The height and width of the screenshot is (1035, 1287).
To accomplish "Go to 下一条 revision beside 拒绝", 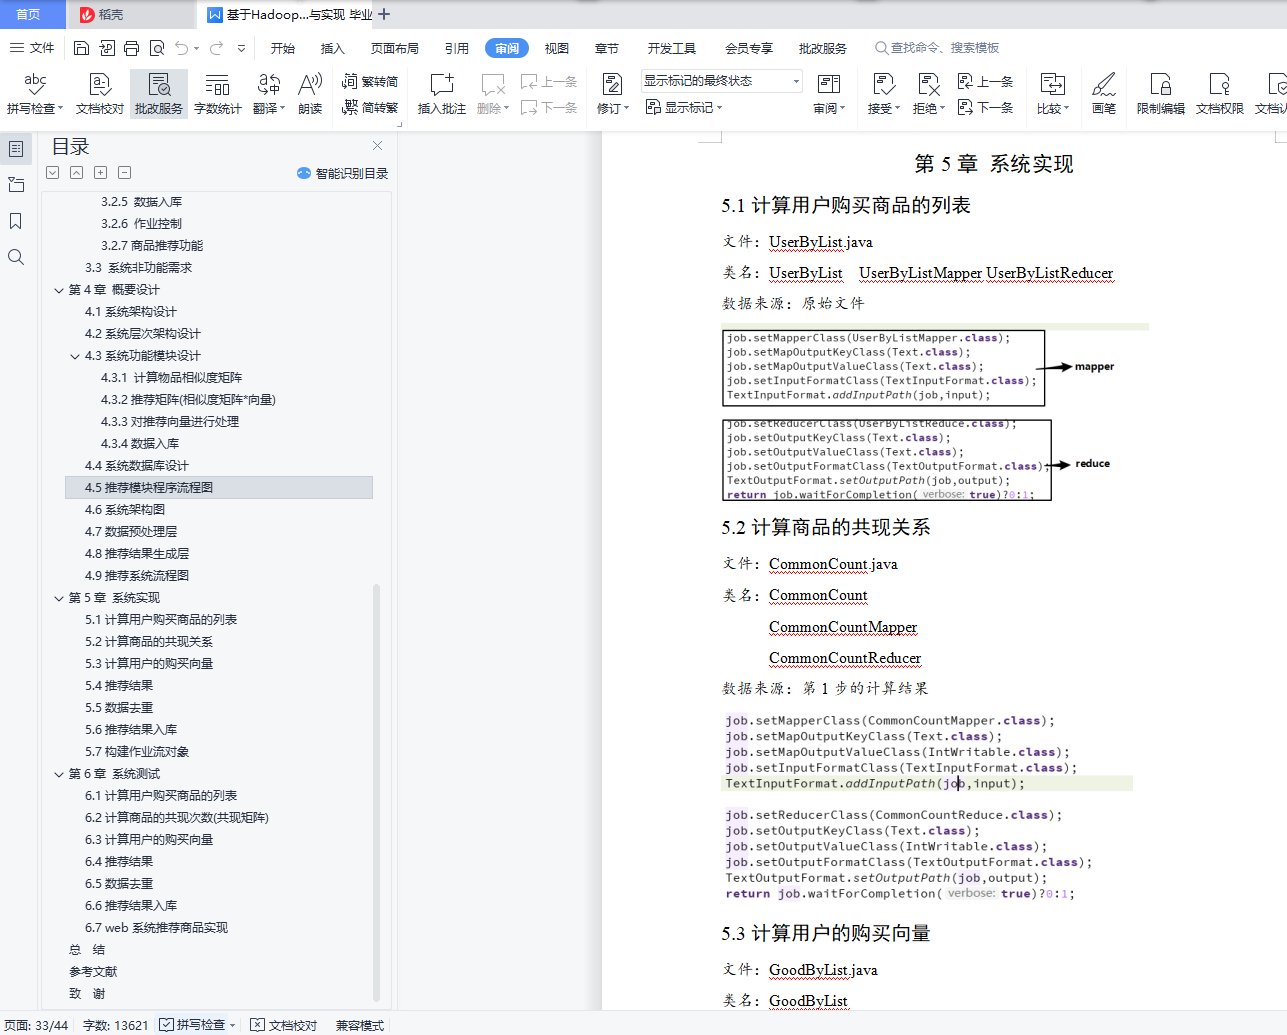I will [x=986, y=107].
